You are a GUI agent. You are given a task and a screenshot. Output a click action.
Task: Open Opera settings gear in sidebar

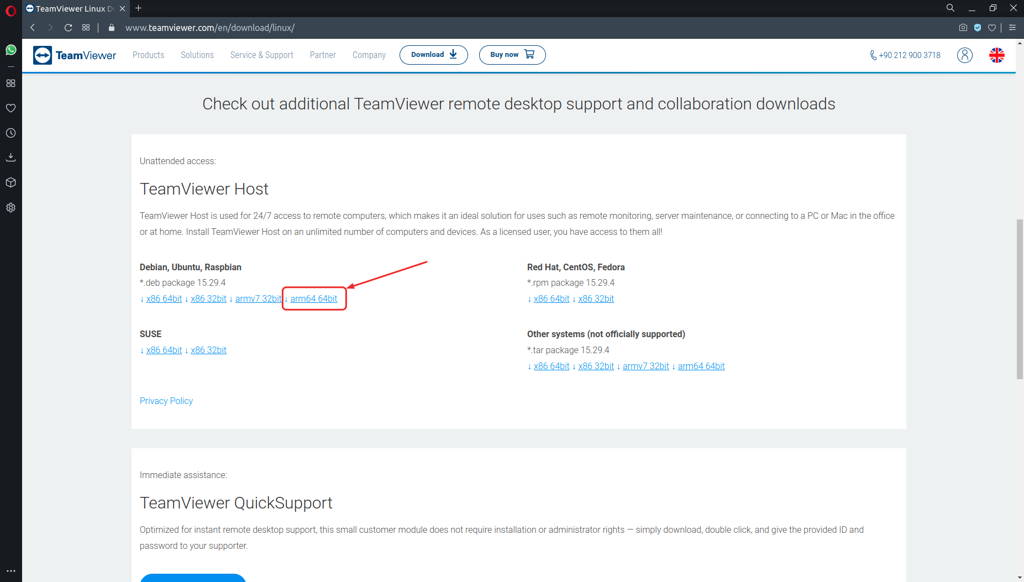[10, 207]
